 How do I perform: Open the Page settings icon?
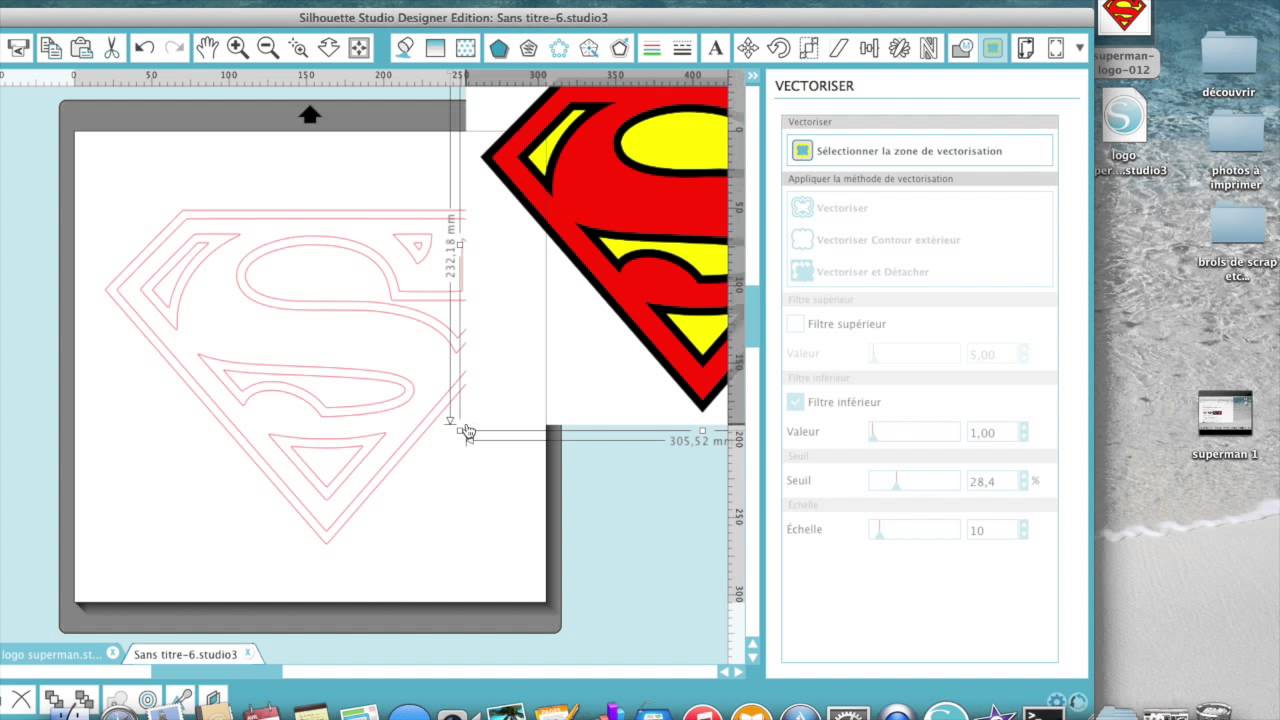pyautogui.click(x=1024, y=47)
